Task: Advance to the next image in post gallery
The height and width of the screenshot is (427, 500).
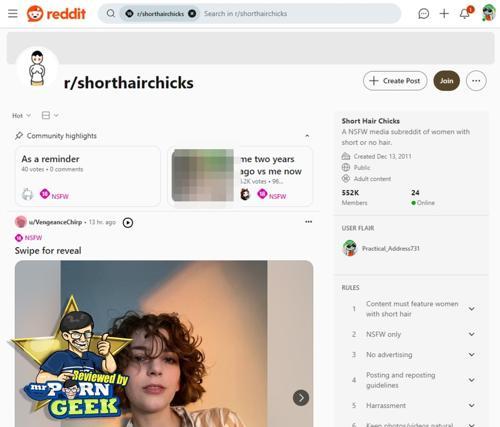Action: pos(301,398)
